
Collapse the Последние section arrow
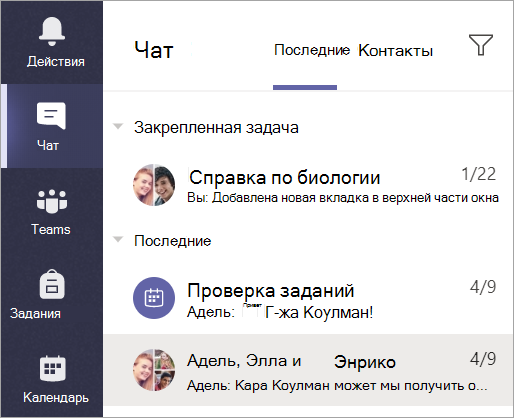click(x=118, y=240)
